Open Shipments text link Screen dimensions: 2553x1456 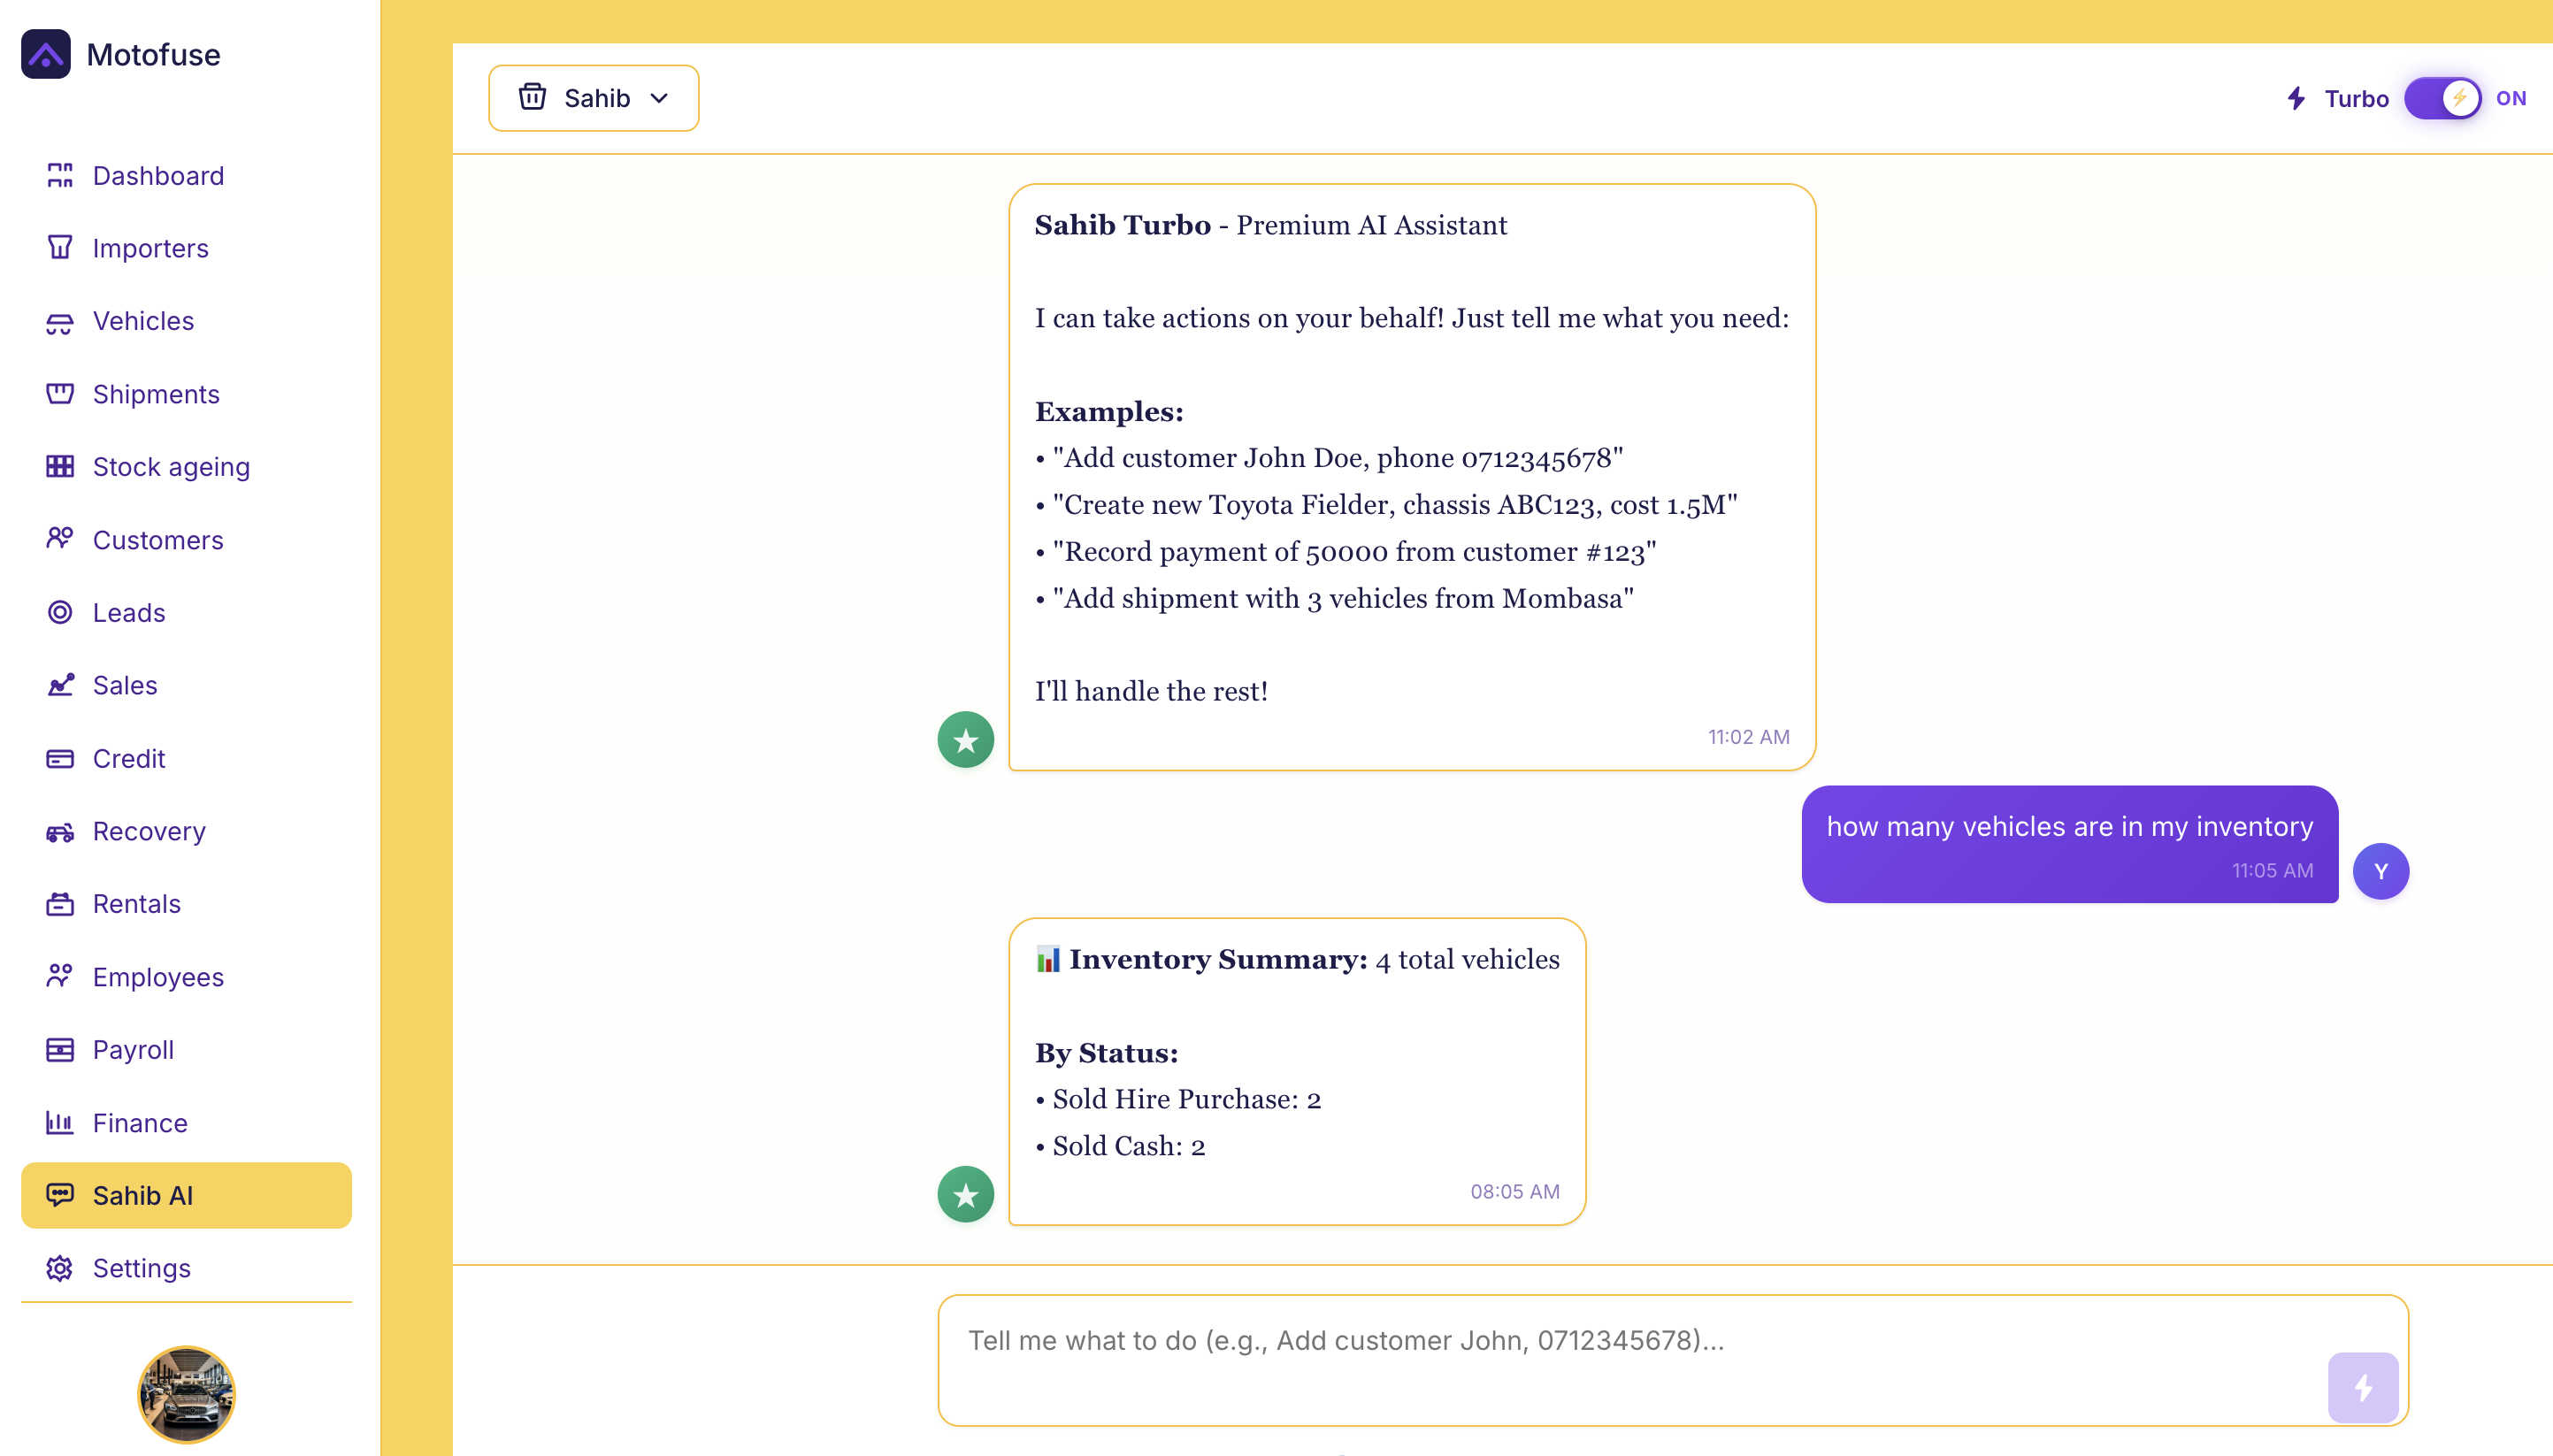pos(156,394)
